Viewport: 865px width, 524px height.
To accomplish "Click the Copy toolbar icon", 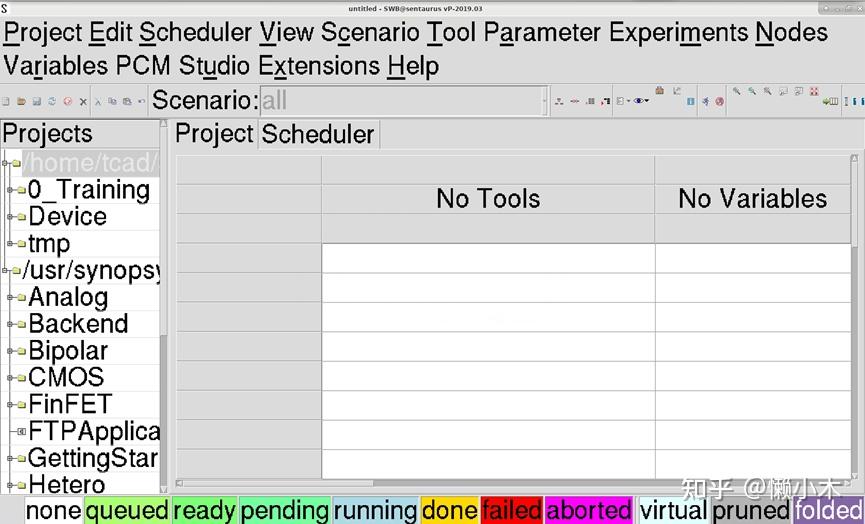I will coord(112,101).
